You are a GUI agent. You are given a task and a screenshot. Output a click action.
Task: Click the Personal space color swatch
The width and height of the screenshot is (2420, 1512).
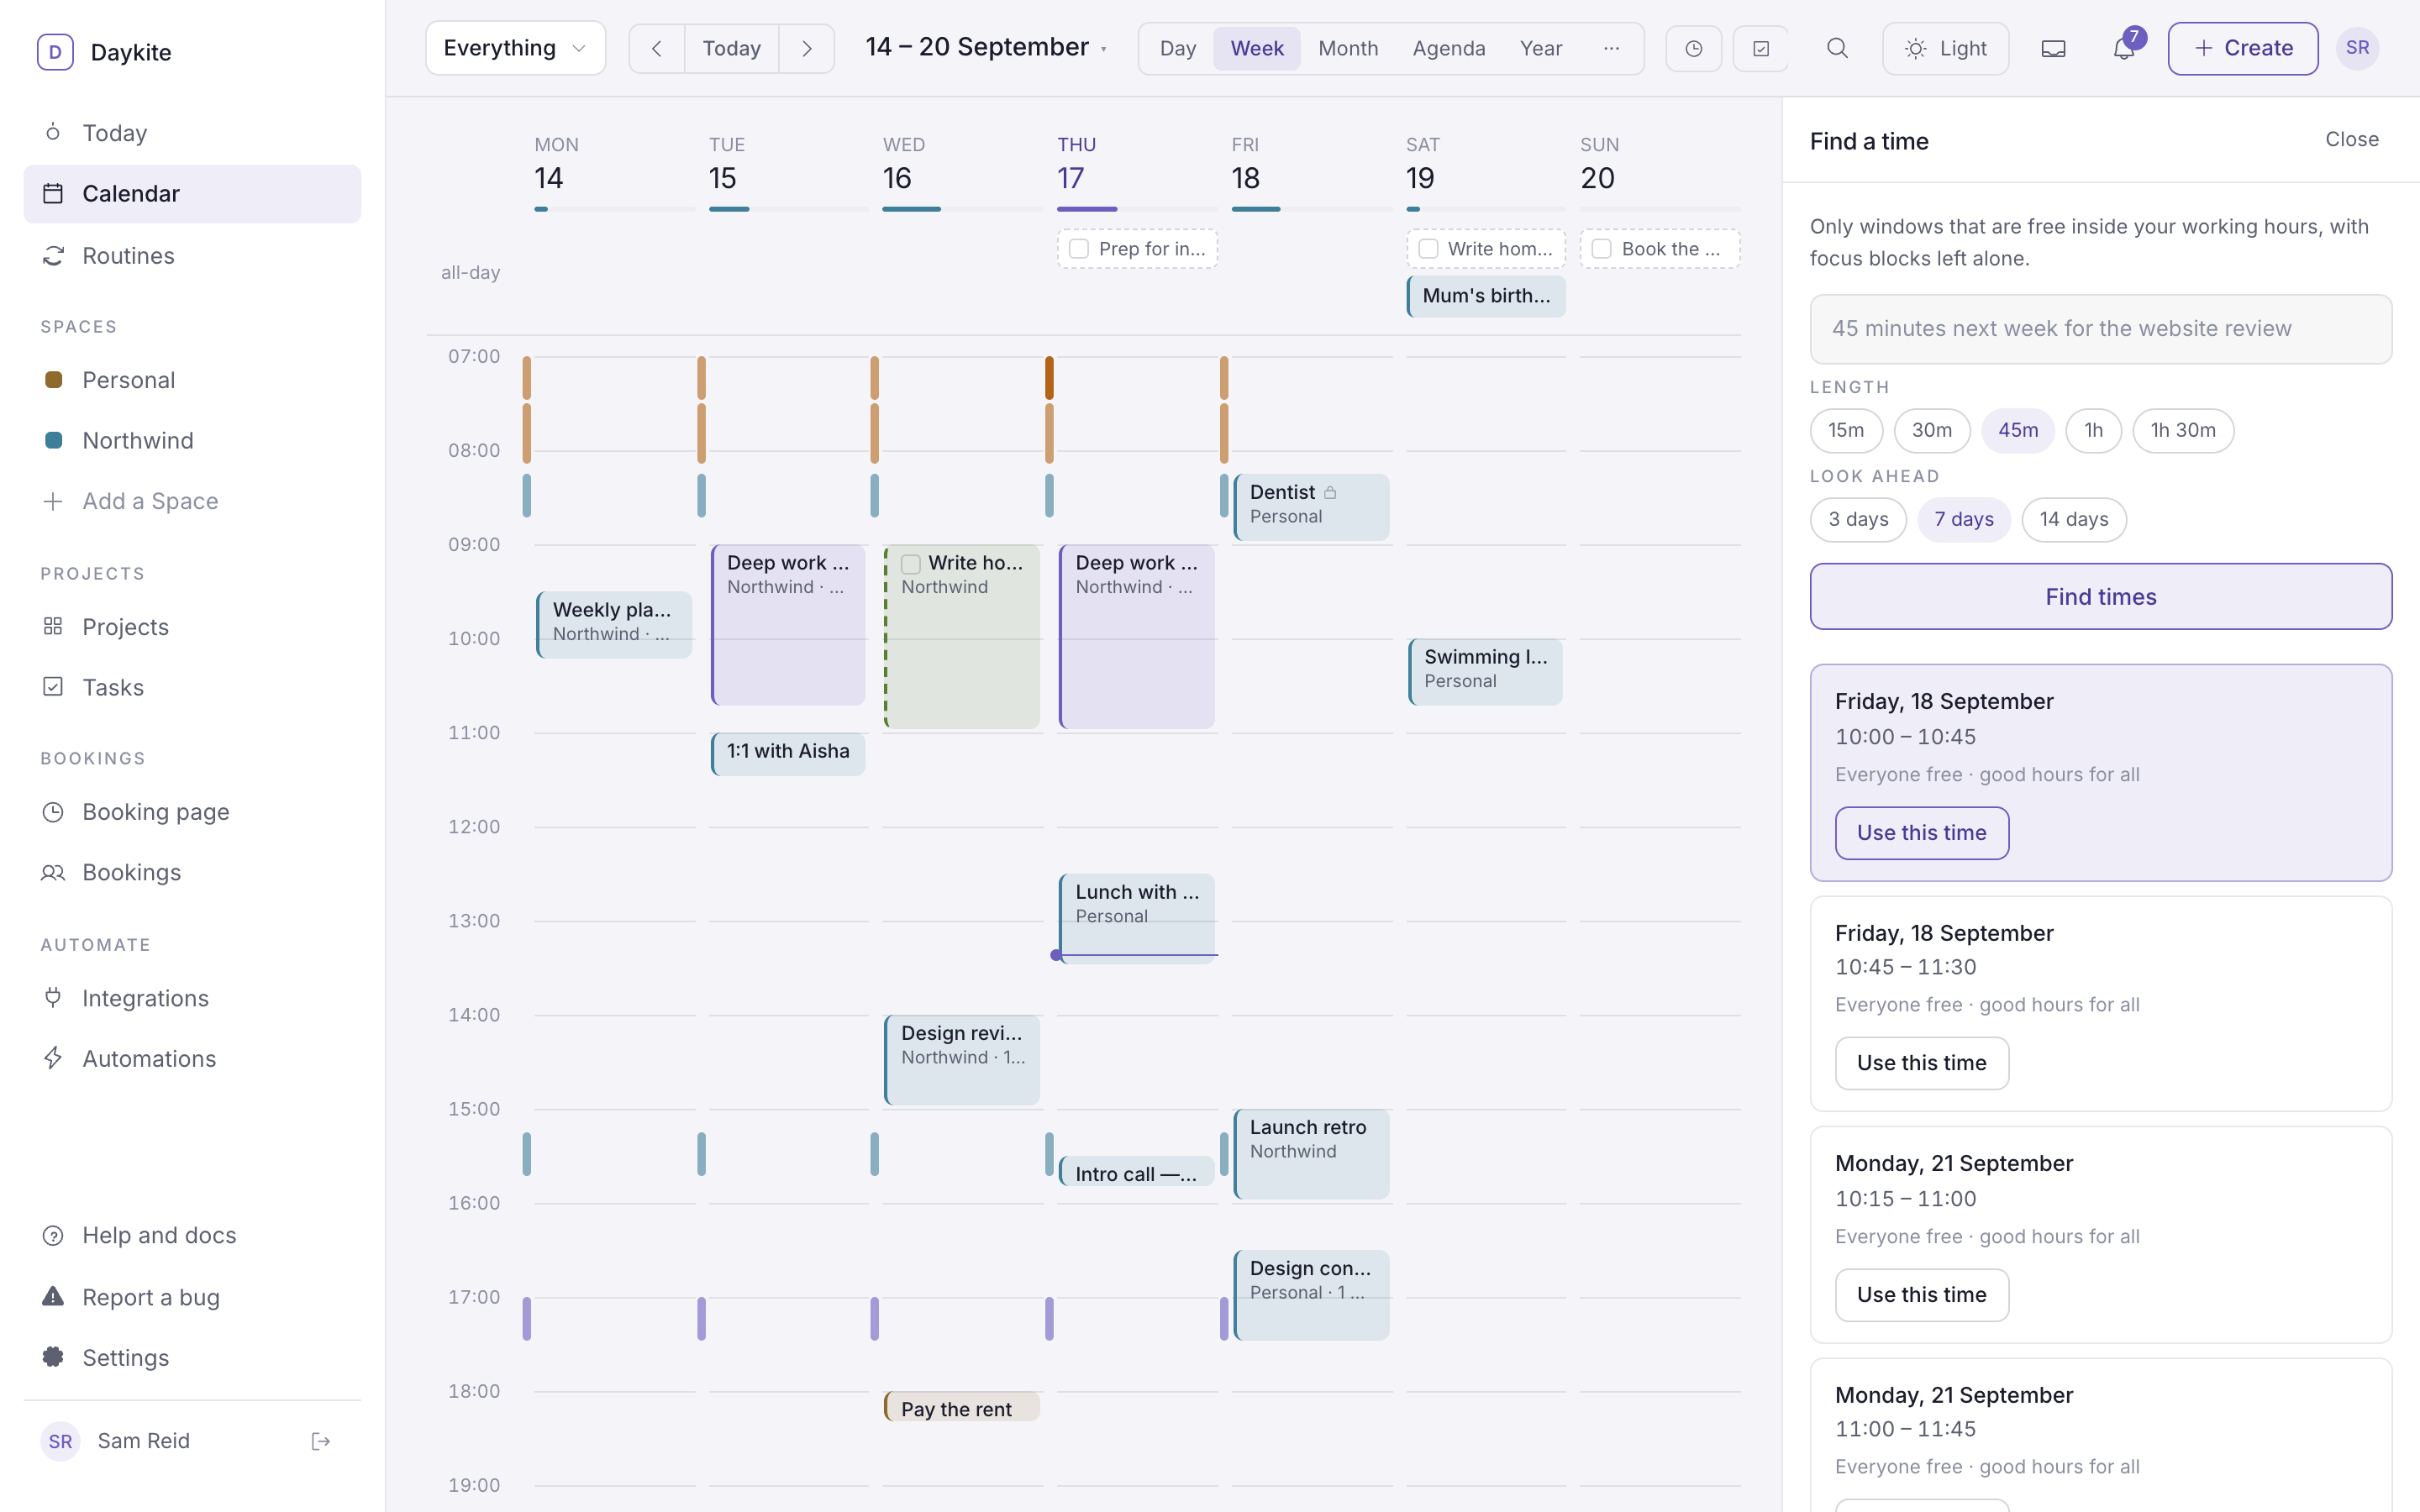coord(54,380)
